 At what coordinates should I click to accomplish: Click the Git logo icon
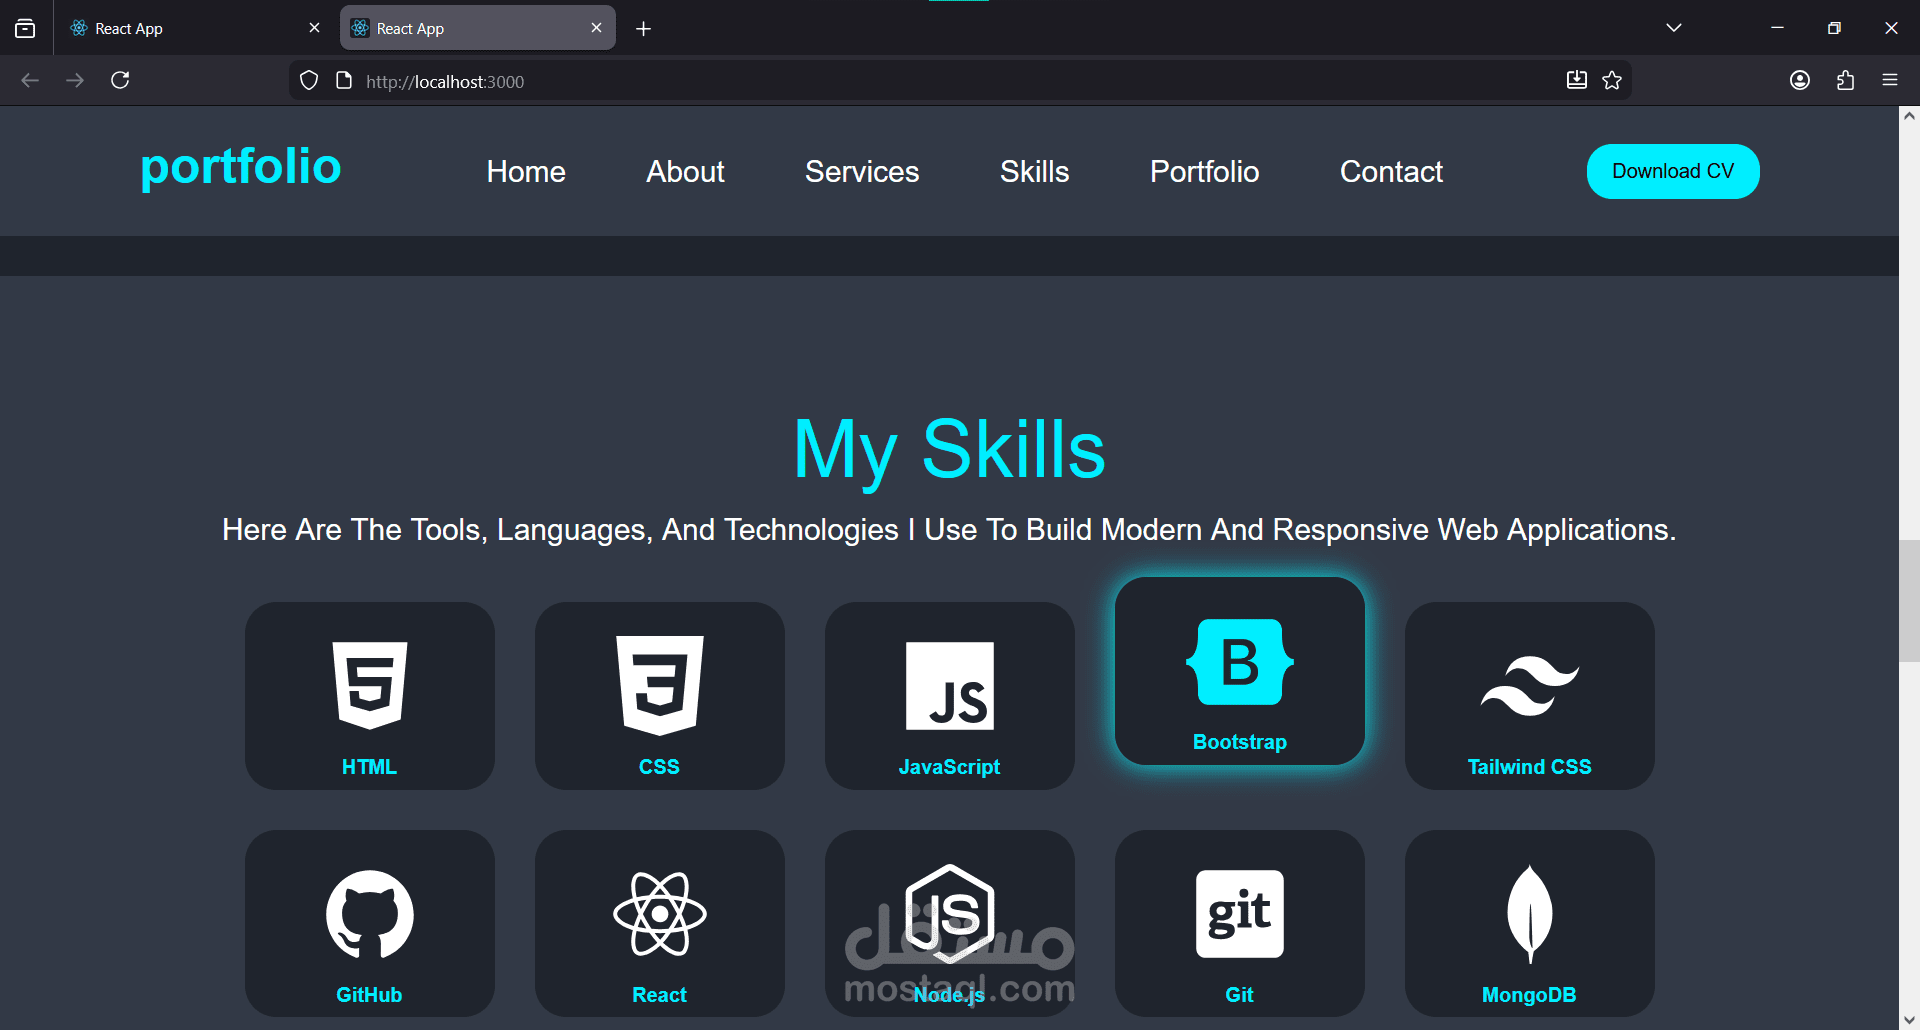[1240, 914]
